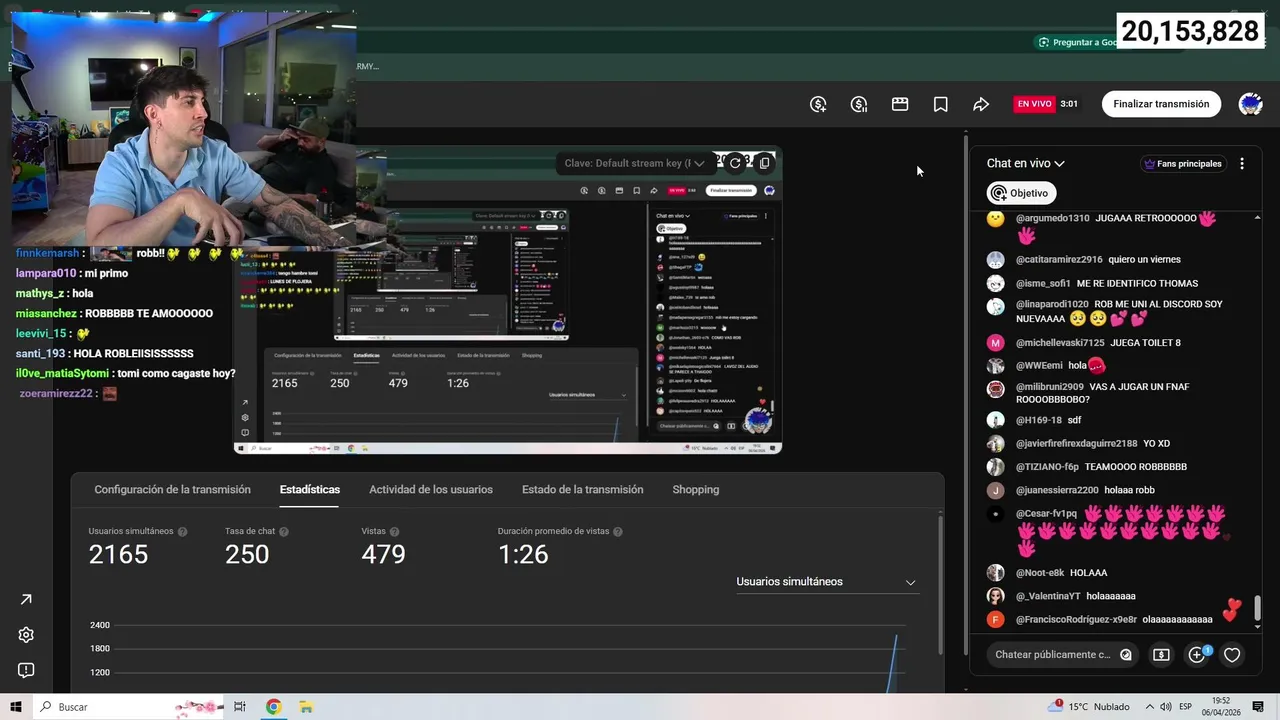The height and width of the screenshot is (720, 1280).
Task: Switch to the Shopping tab
Action: [x=695, y=490]
